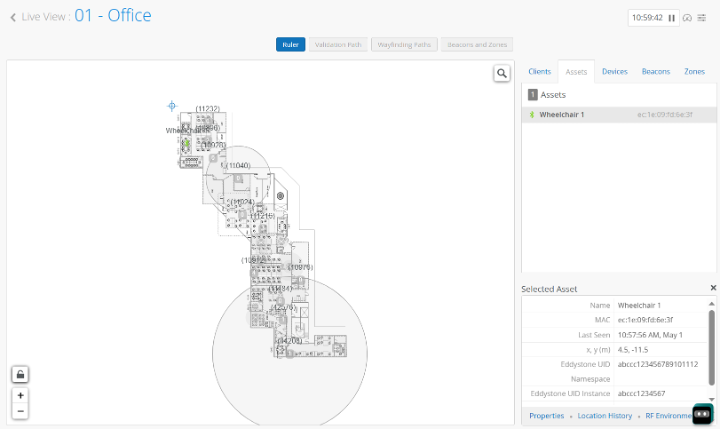Close the Selected Asset panel
The image size is (720, 430).
[713, 288]
